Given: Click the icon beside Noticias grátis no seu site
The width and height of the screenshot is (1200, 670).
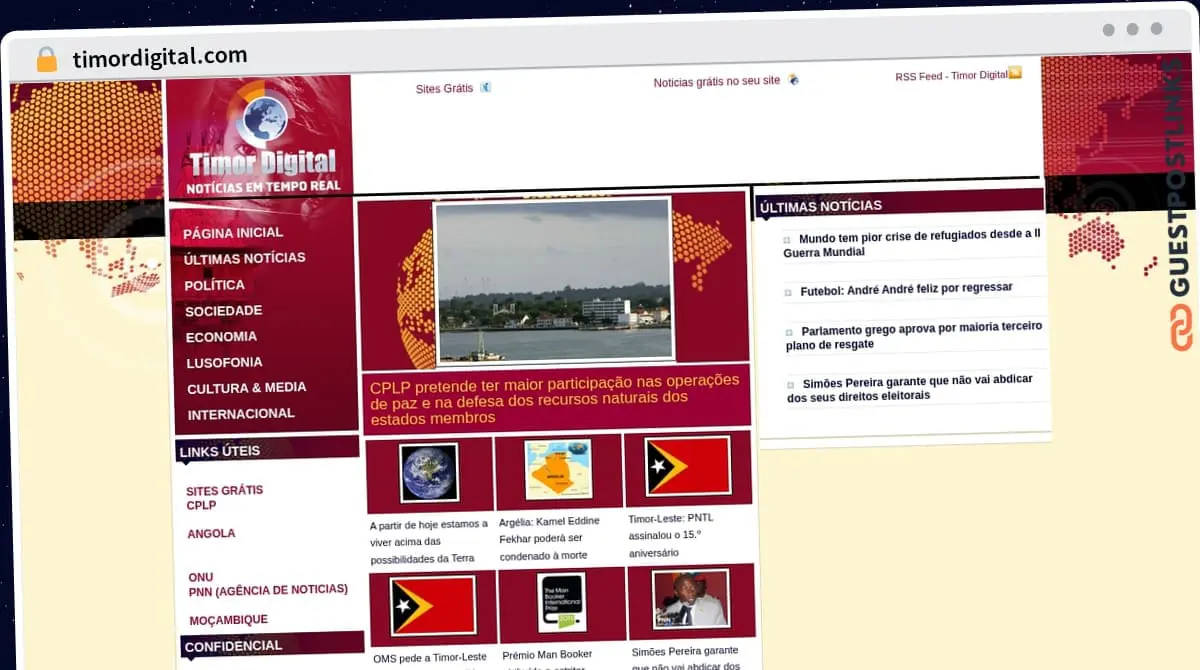Looking at the screenshot, I should click(793, 80).
